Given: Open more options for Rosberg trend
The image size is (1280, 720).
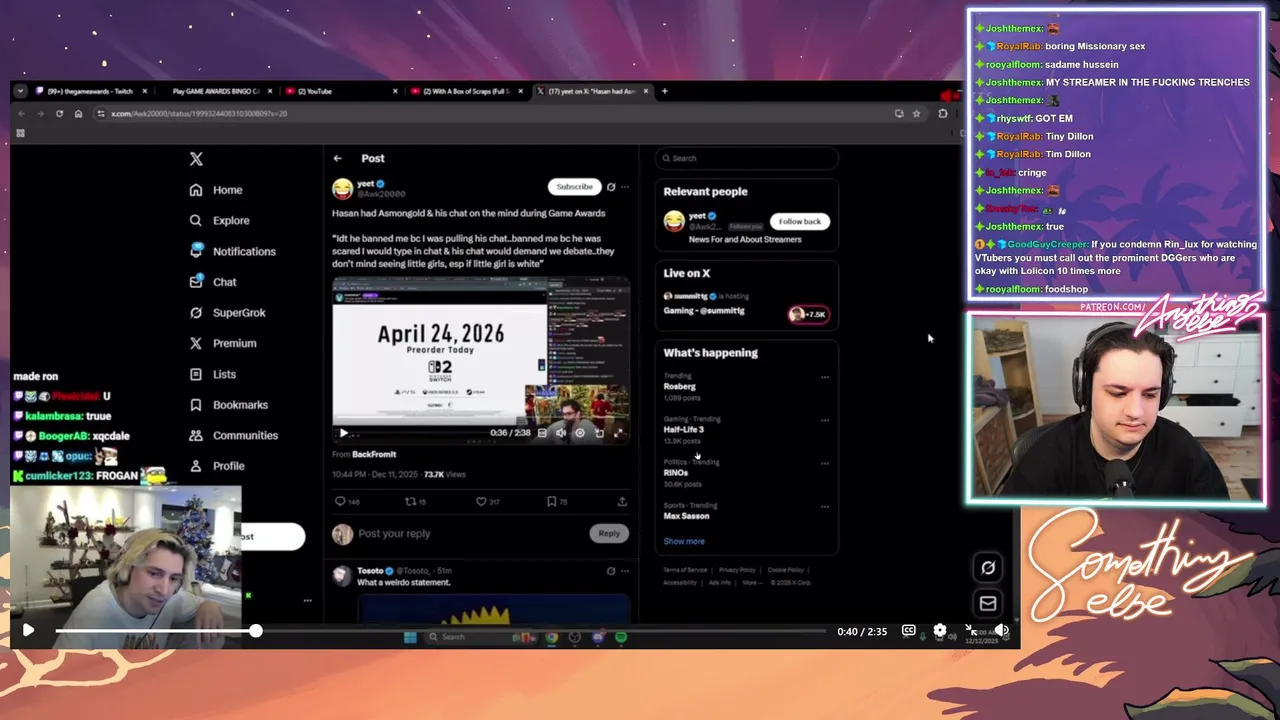Looking at the screenshot, I should (x=825, y=377).
